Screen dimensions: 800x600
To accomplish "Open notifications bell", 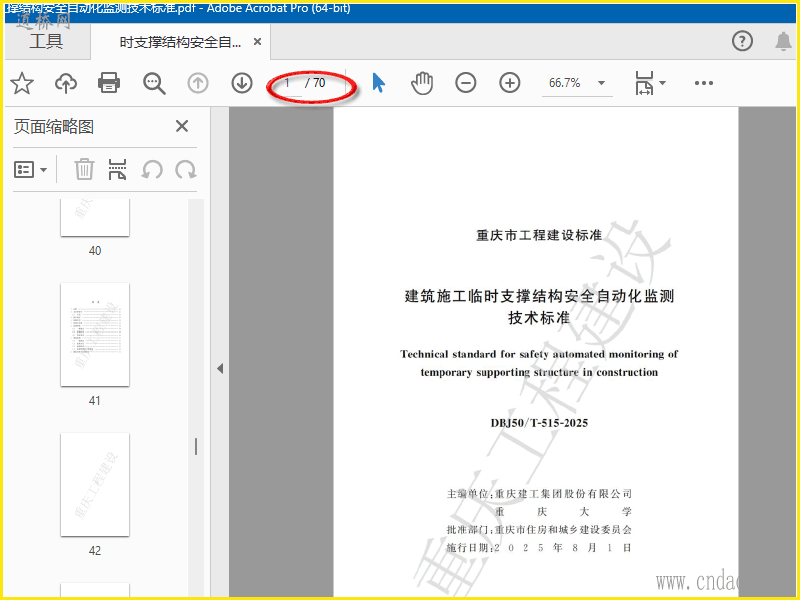I will tap(783, 41).
